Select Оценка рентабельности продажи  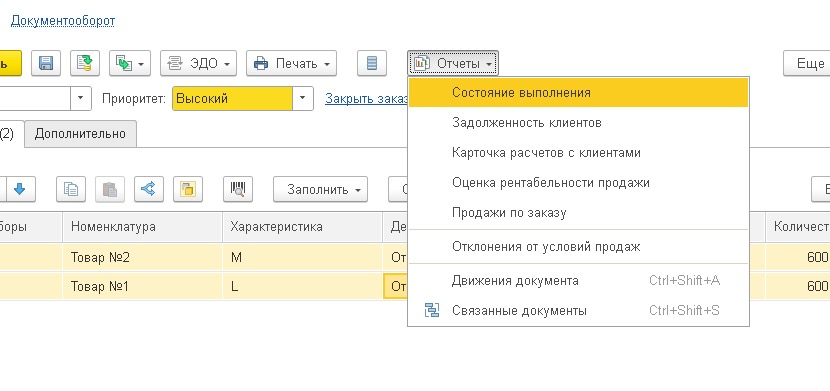tap(578, 183)
